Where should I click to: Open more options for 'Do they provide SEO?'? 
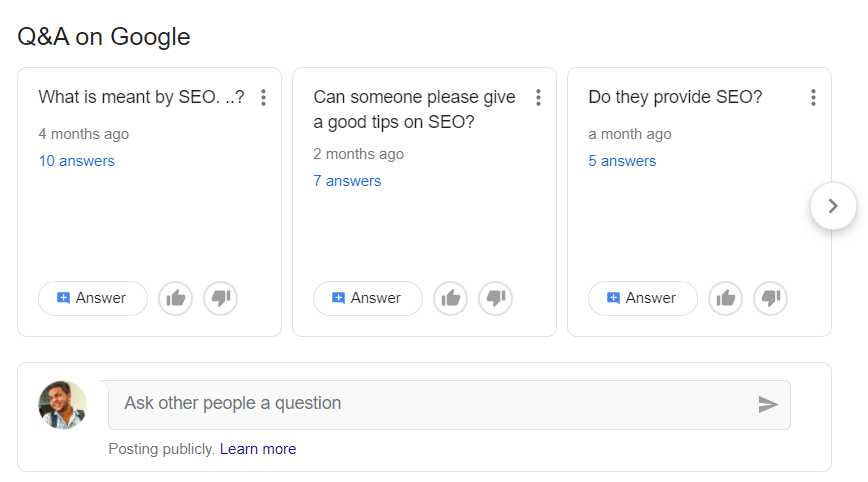tap(813, 97)
